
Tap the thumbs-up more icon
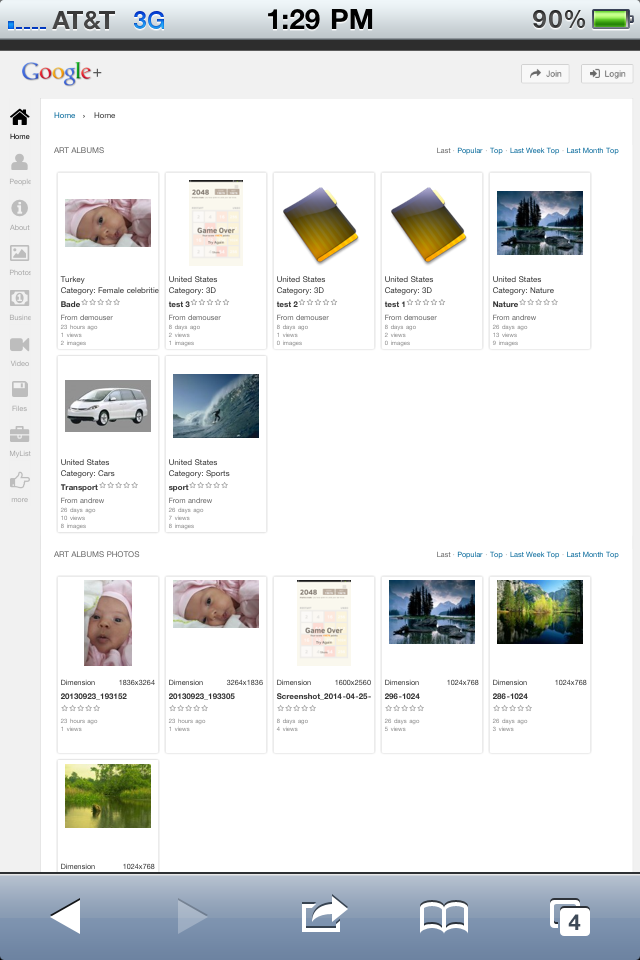[x=20, y=480]
